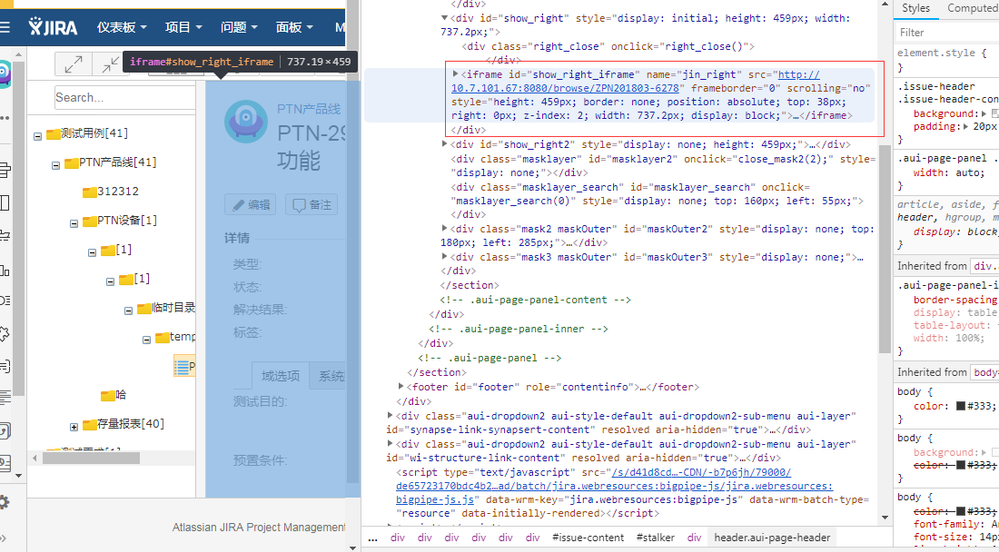Open the 面板 dropdown menu
Viewport: 999px width, 552px height.
294,27
